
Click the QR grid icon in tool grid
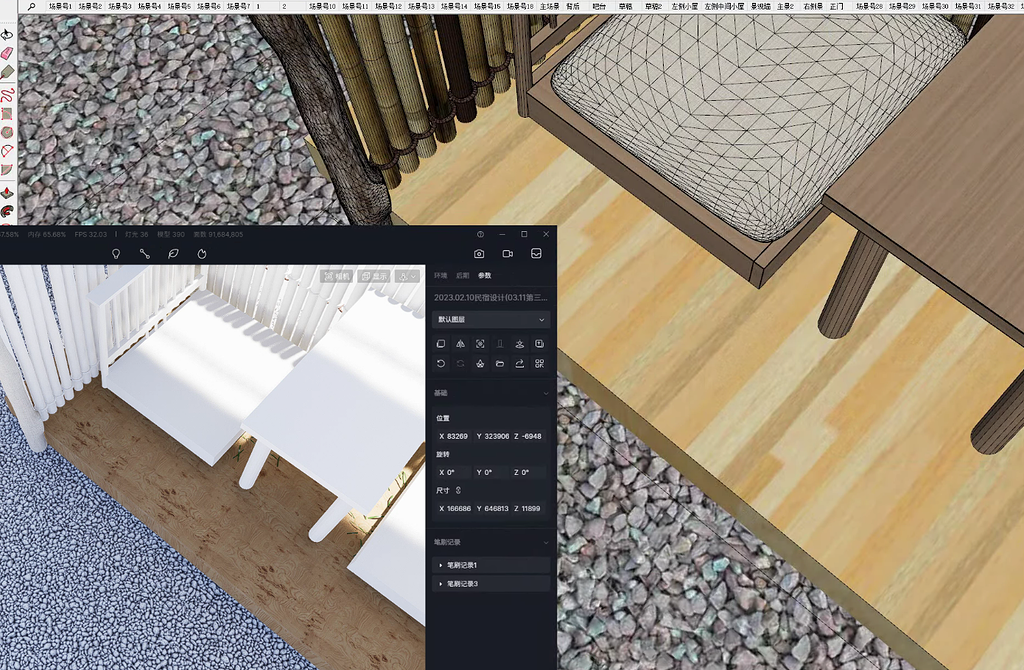(x=539, y=363)
